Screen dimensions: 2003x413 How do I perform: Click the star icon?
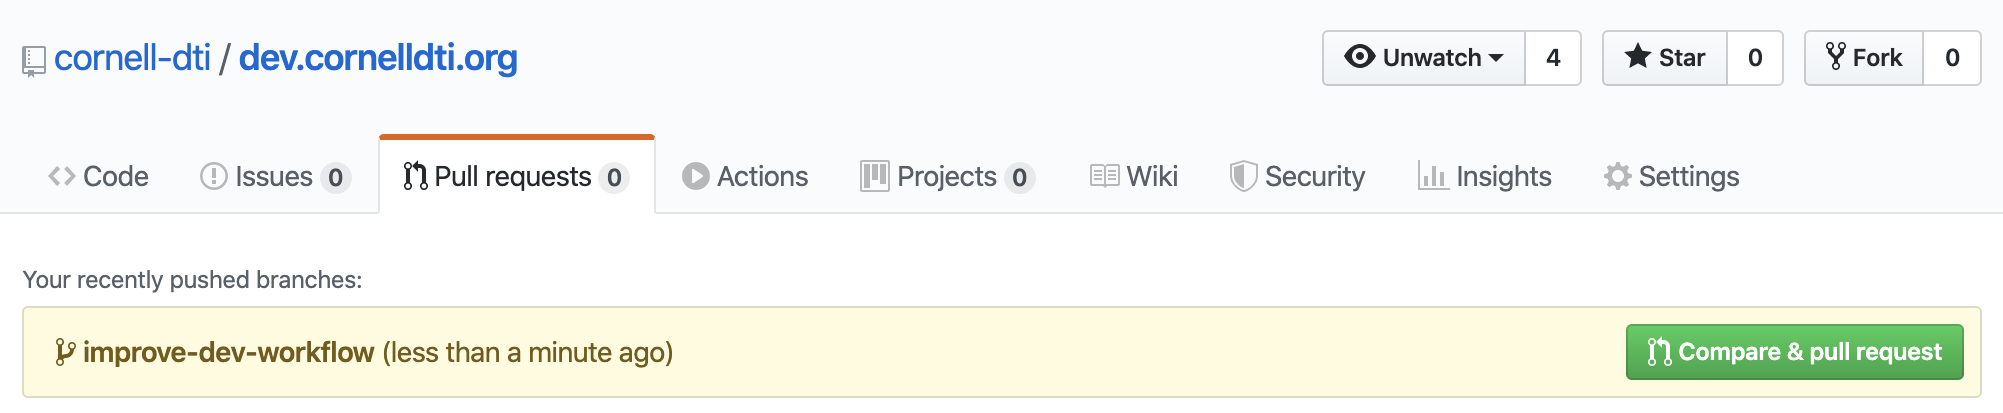pyautogui.click(x=1638, y=56)
